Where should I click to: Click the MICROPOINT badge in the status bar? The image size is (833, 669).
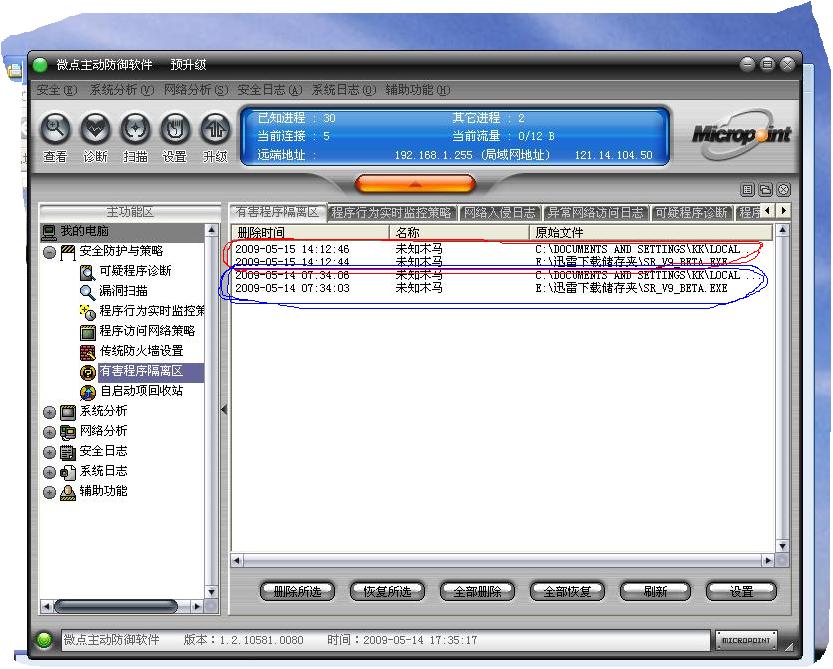click(x=746, y=640)
